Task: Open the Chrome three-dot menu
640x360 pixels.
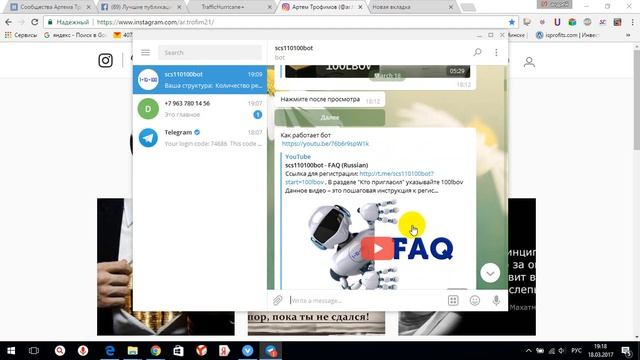Action: point(632,22)
